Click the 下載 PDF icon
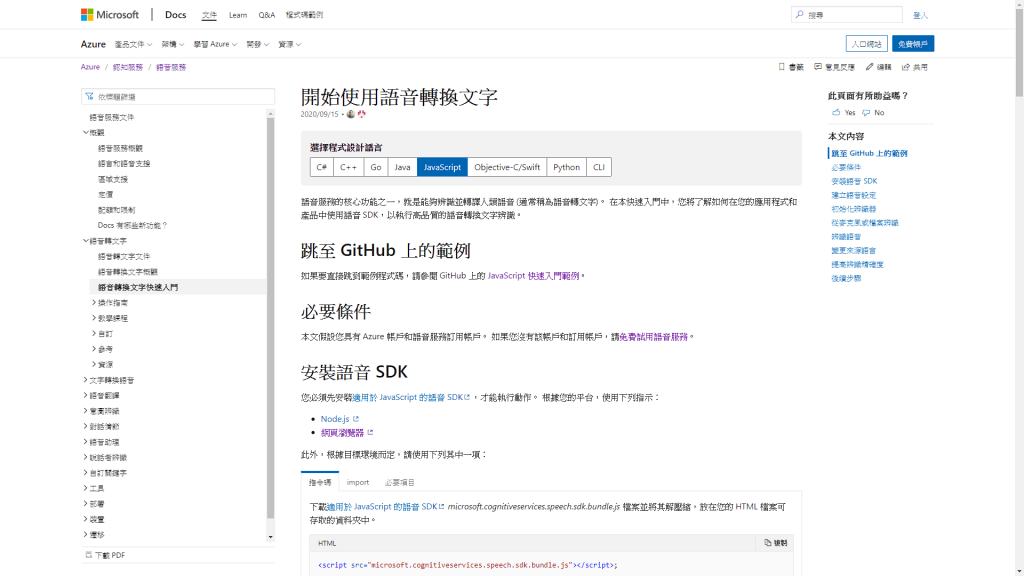This screenshot has height=576, width=1024. [89, 555]
